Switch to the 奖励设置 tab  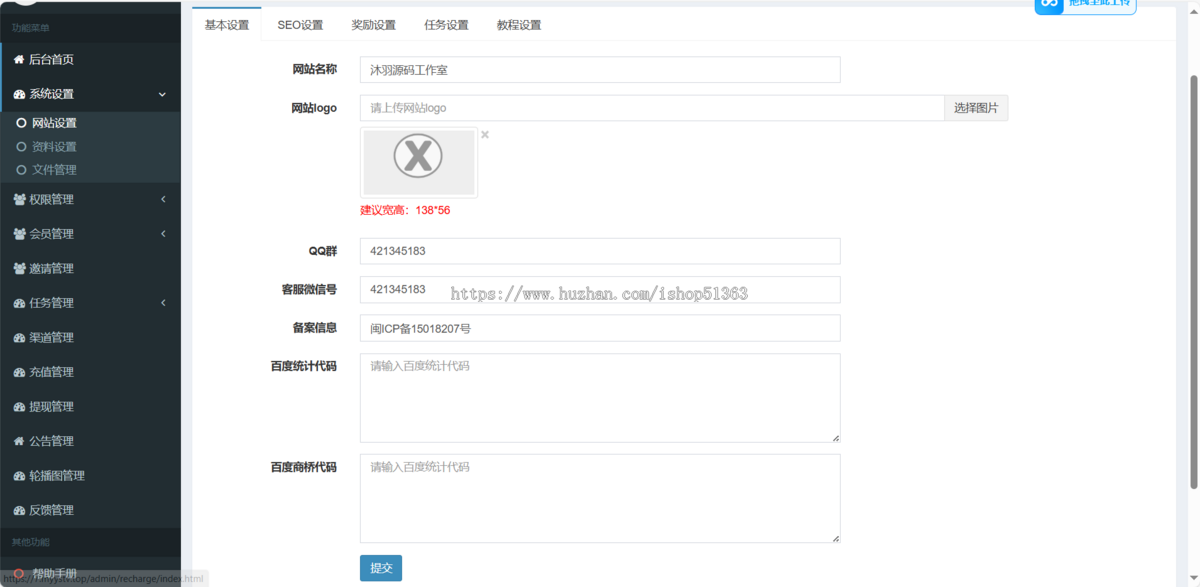coord(373,25)
